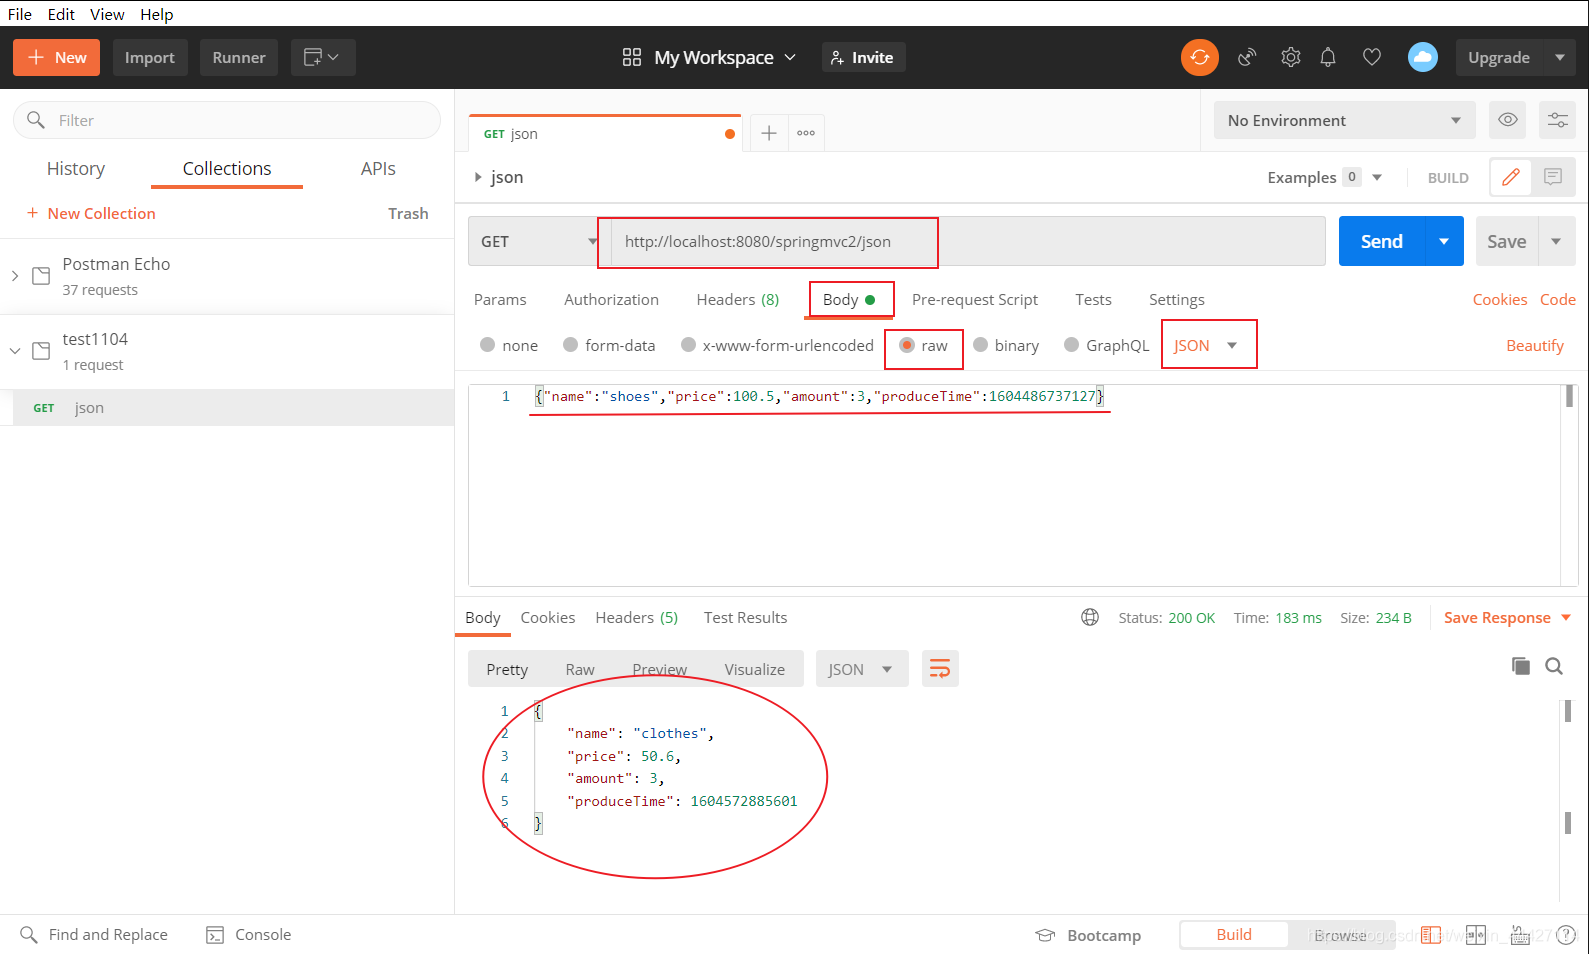Screen dimensions: 1589x954
Task: Toggle response line wrap icon
Action: (940, 669)
